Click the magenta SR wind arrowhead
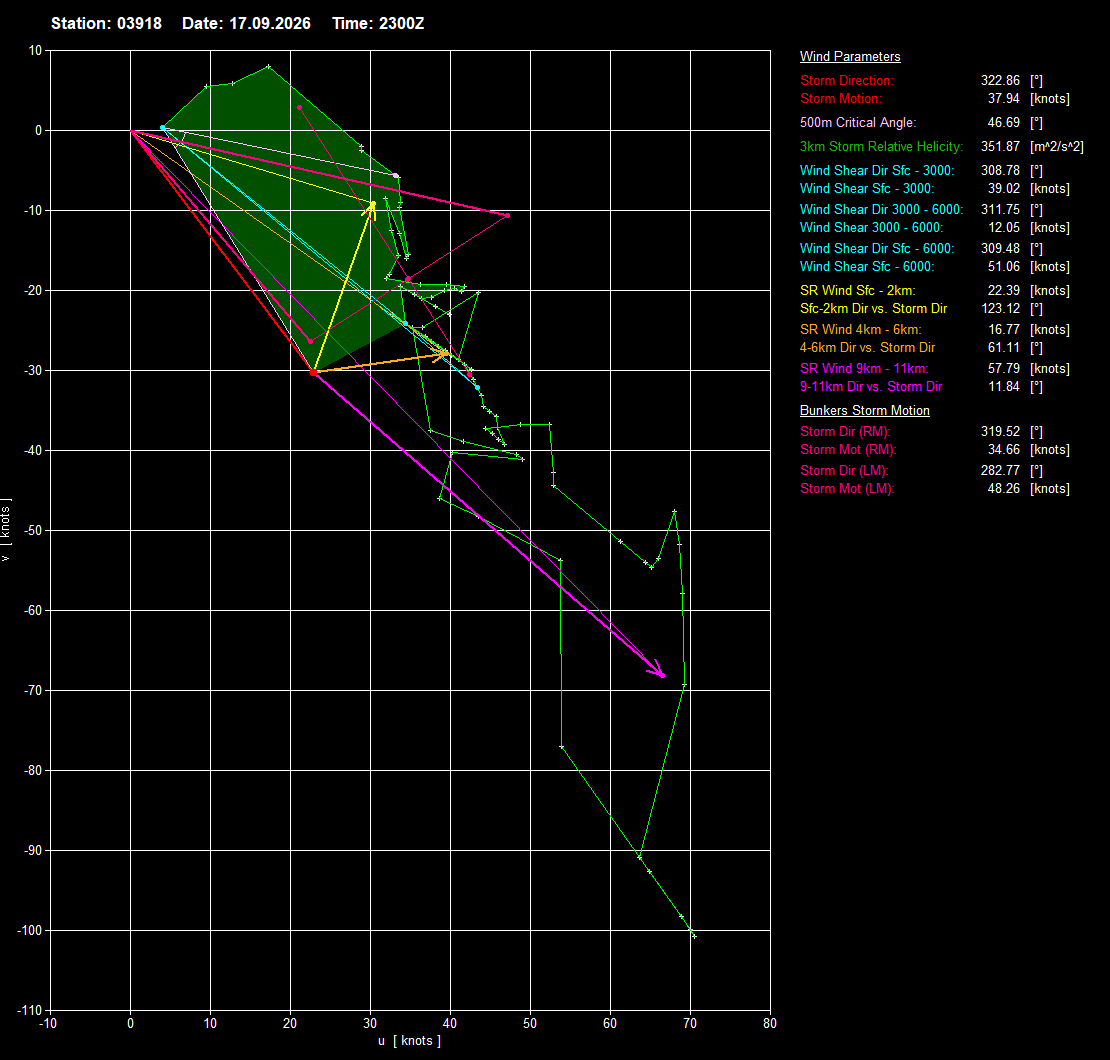This screenshot has width=1110, height=1060. pos(658,669)
